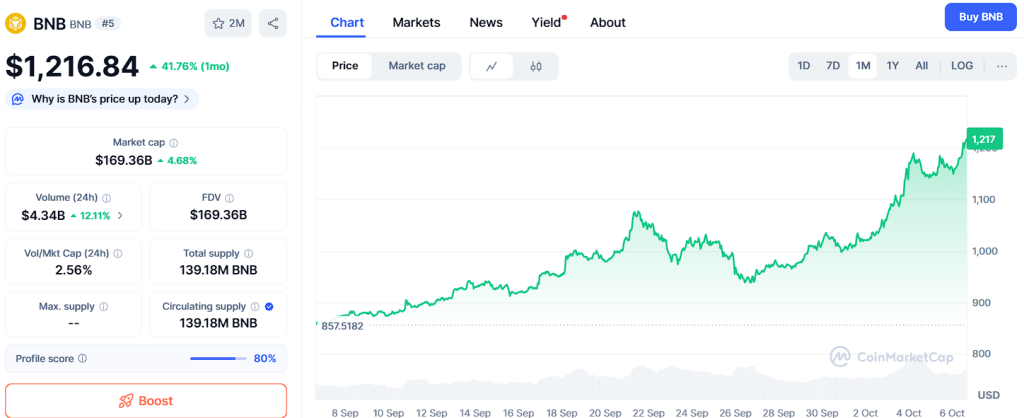Toggle chart to Price view
Image resolution: width=1024 pixels, height=418 pixels.
345,66
